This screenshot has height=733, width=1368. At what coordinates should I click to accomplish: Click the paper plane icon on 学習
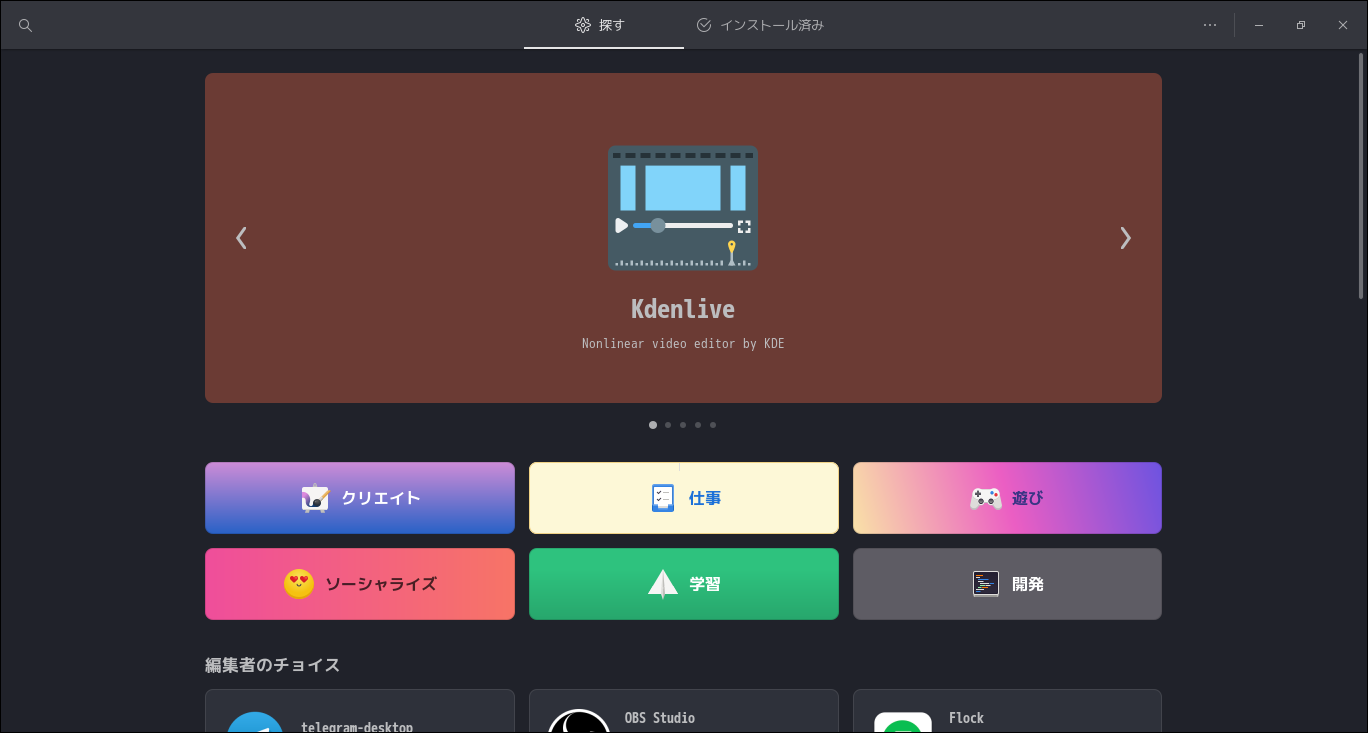coord(663,584)
